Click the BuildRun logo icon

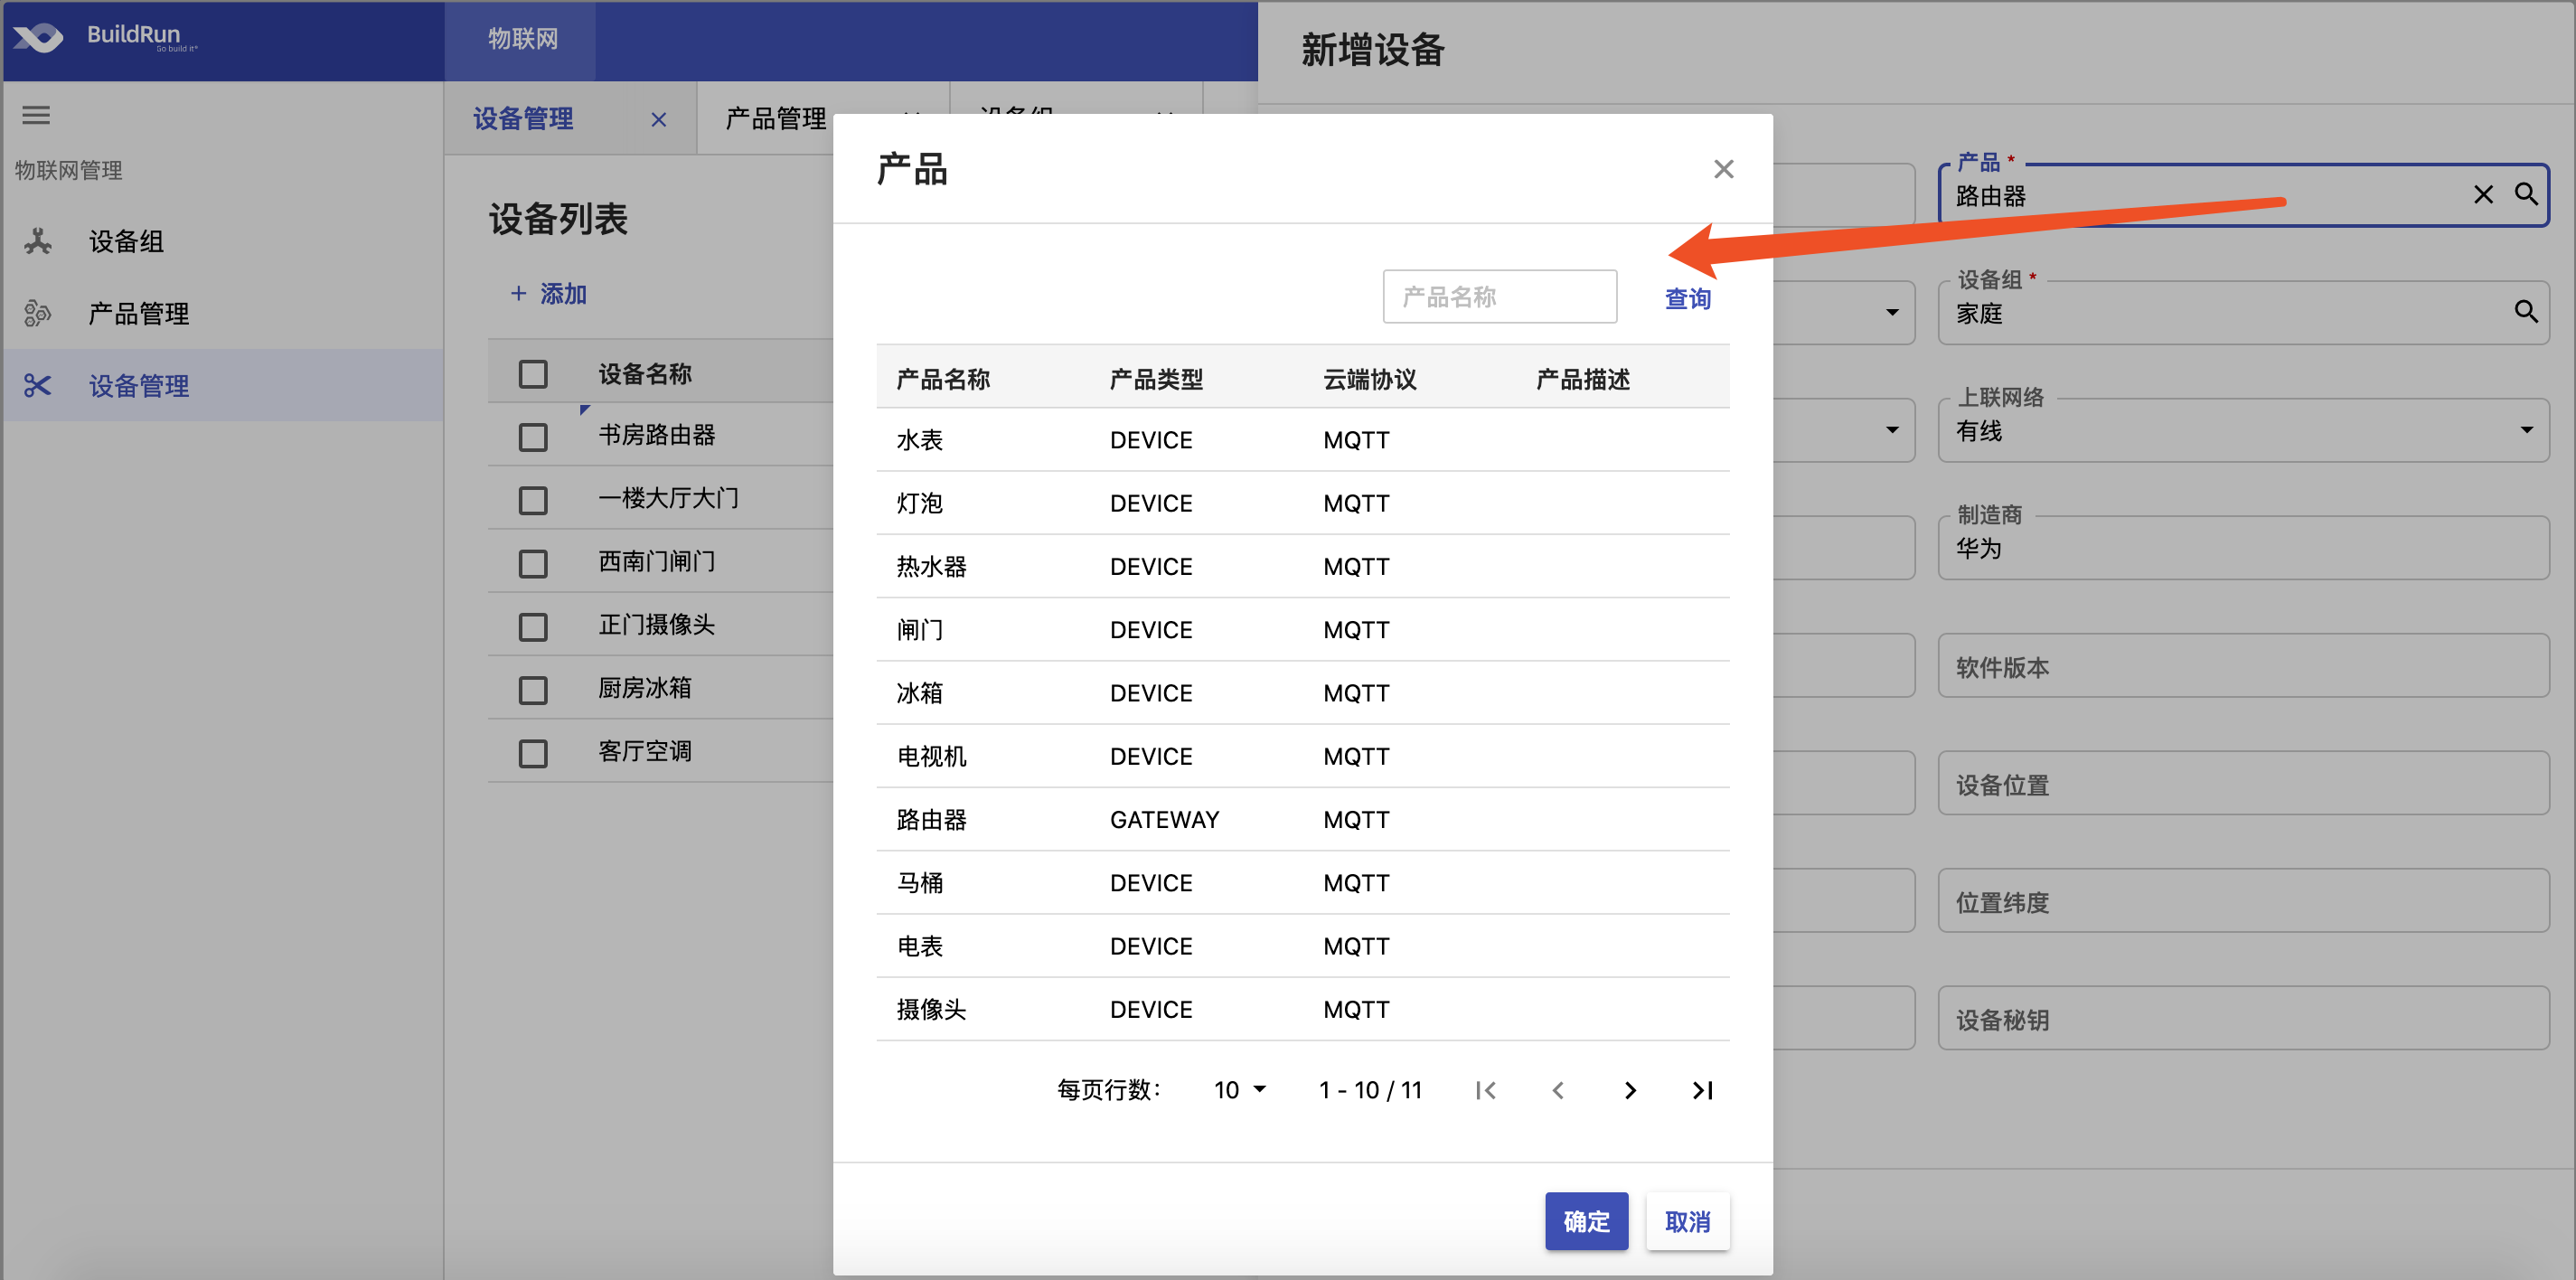38,39
